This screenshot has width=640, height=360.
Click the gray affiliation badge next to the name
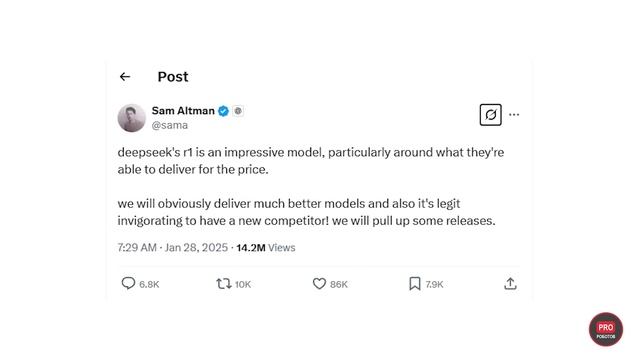[238, 111]
